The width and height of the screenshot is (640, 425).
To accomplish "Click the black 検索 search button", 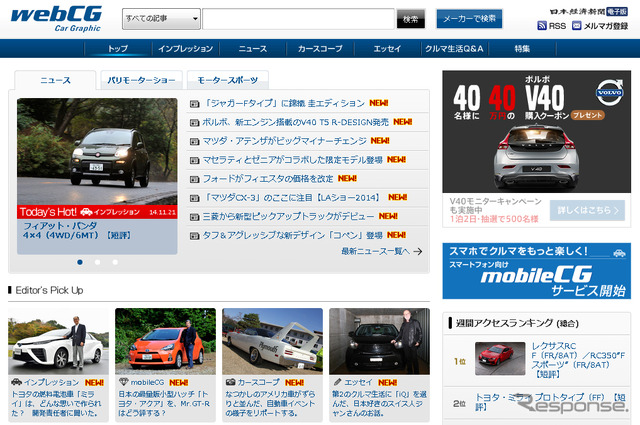I will click(411, 19).
